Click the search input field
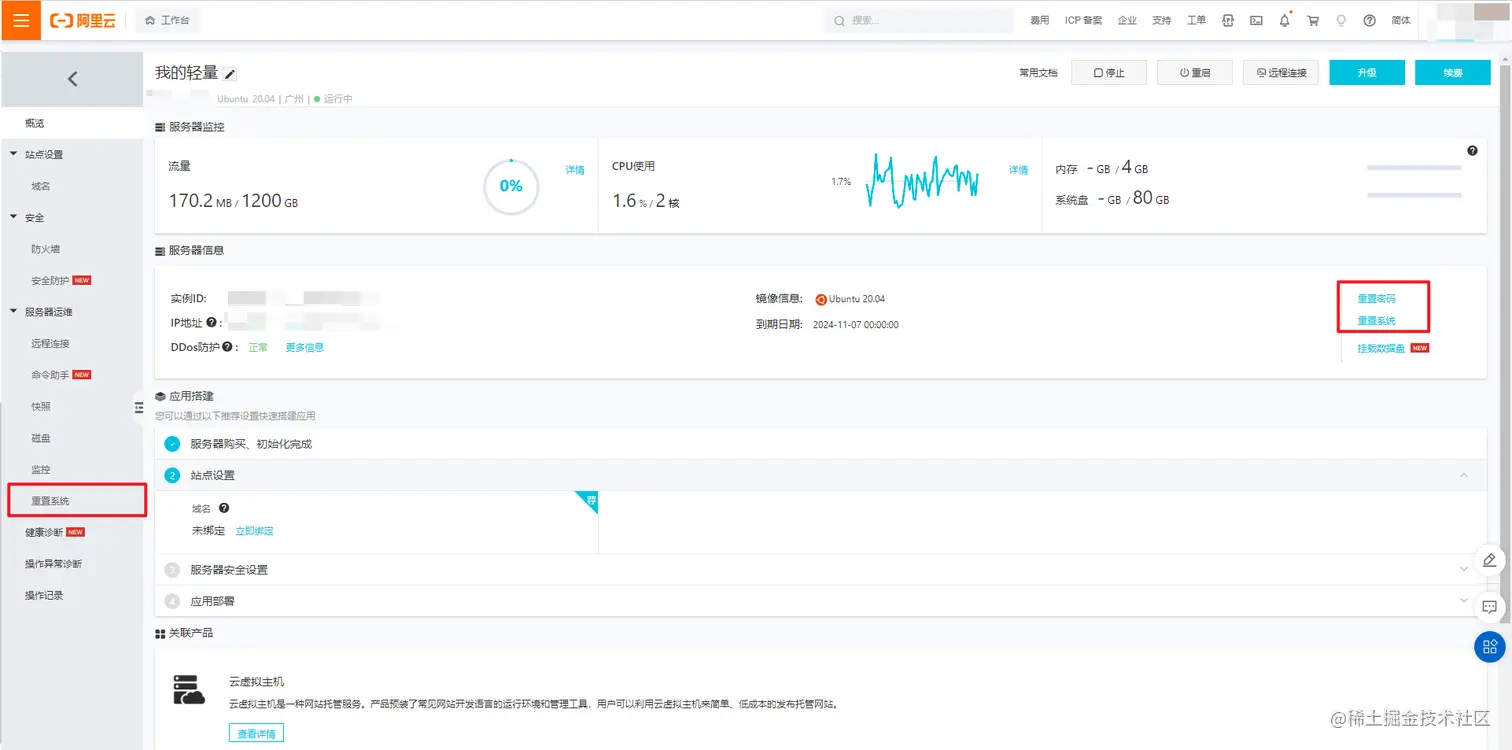The height and width of the screenshot is (750, 1512). [x=918, y=20]
